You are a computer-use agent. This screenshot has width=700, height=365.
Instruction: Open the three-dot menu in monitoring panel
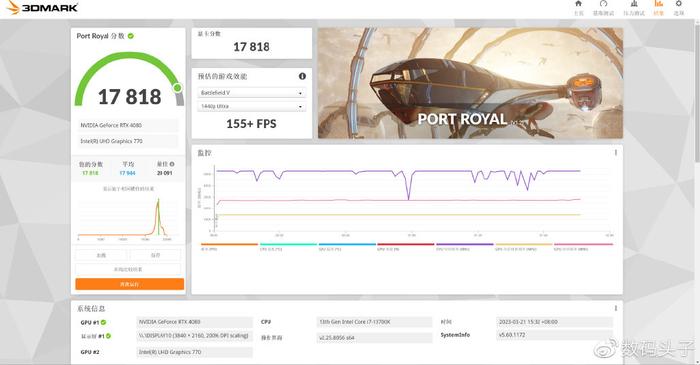point(616,153)
